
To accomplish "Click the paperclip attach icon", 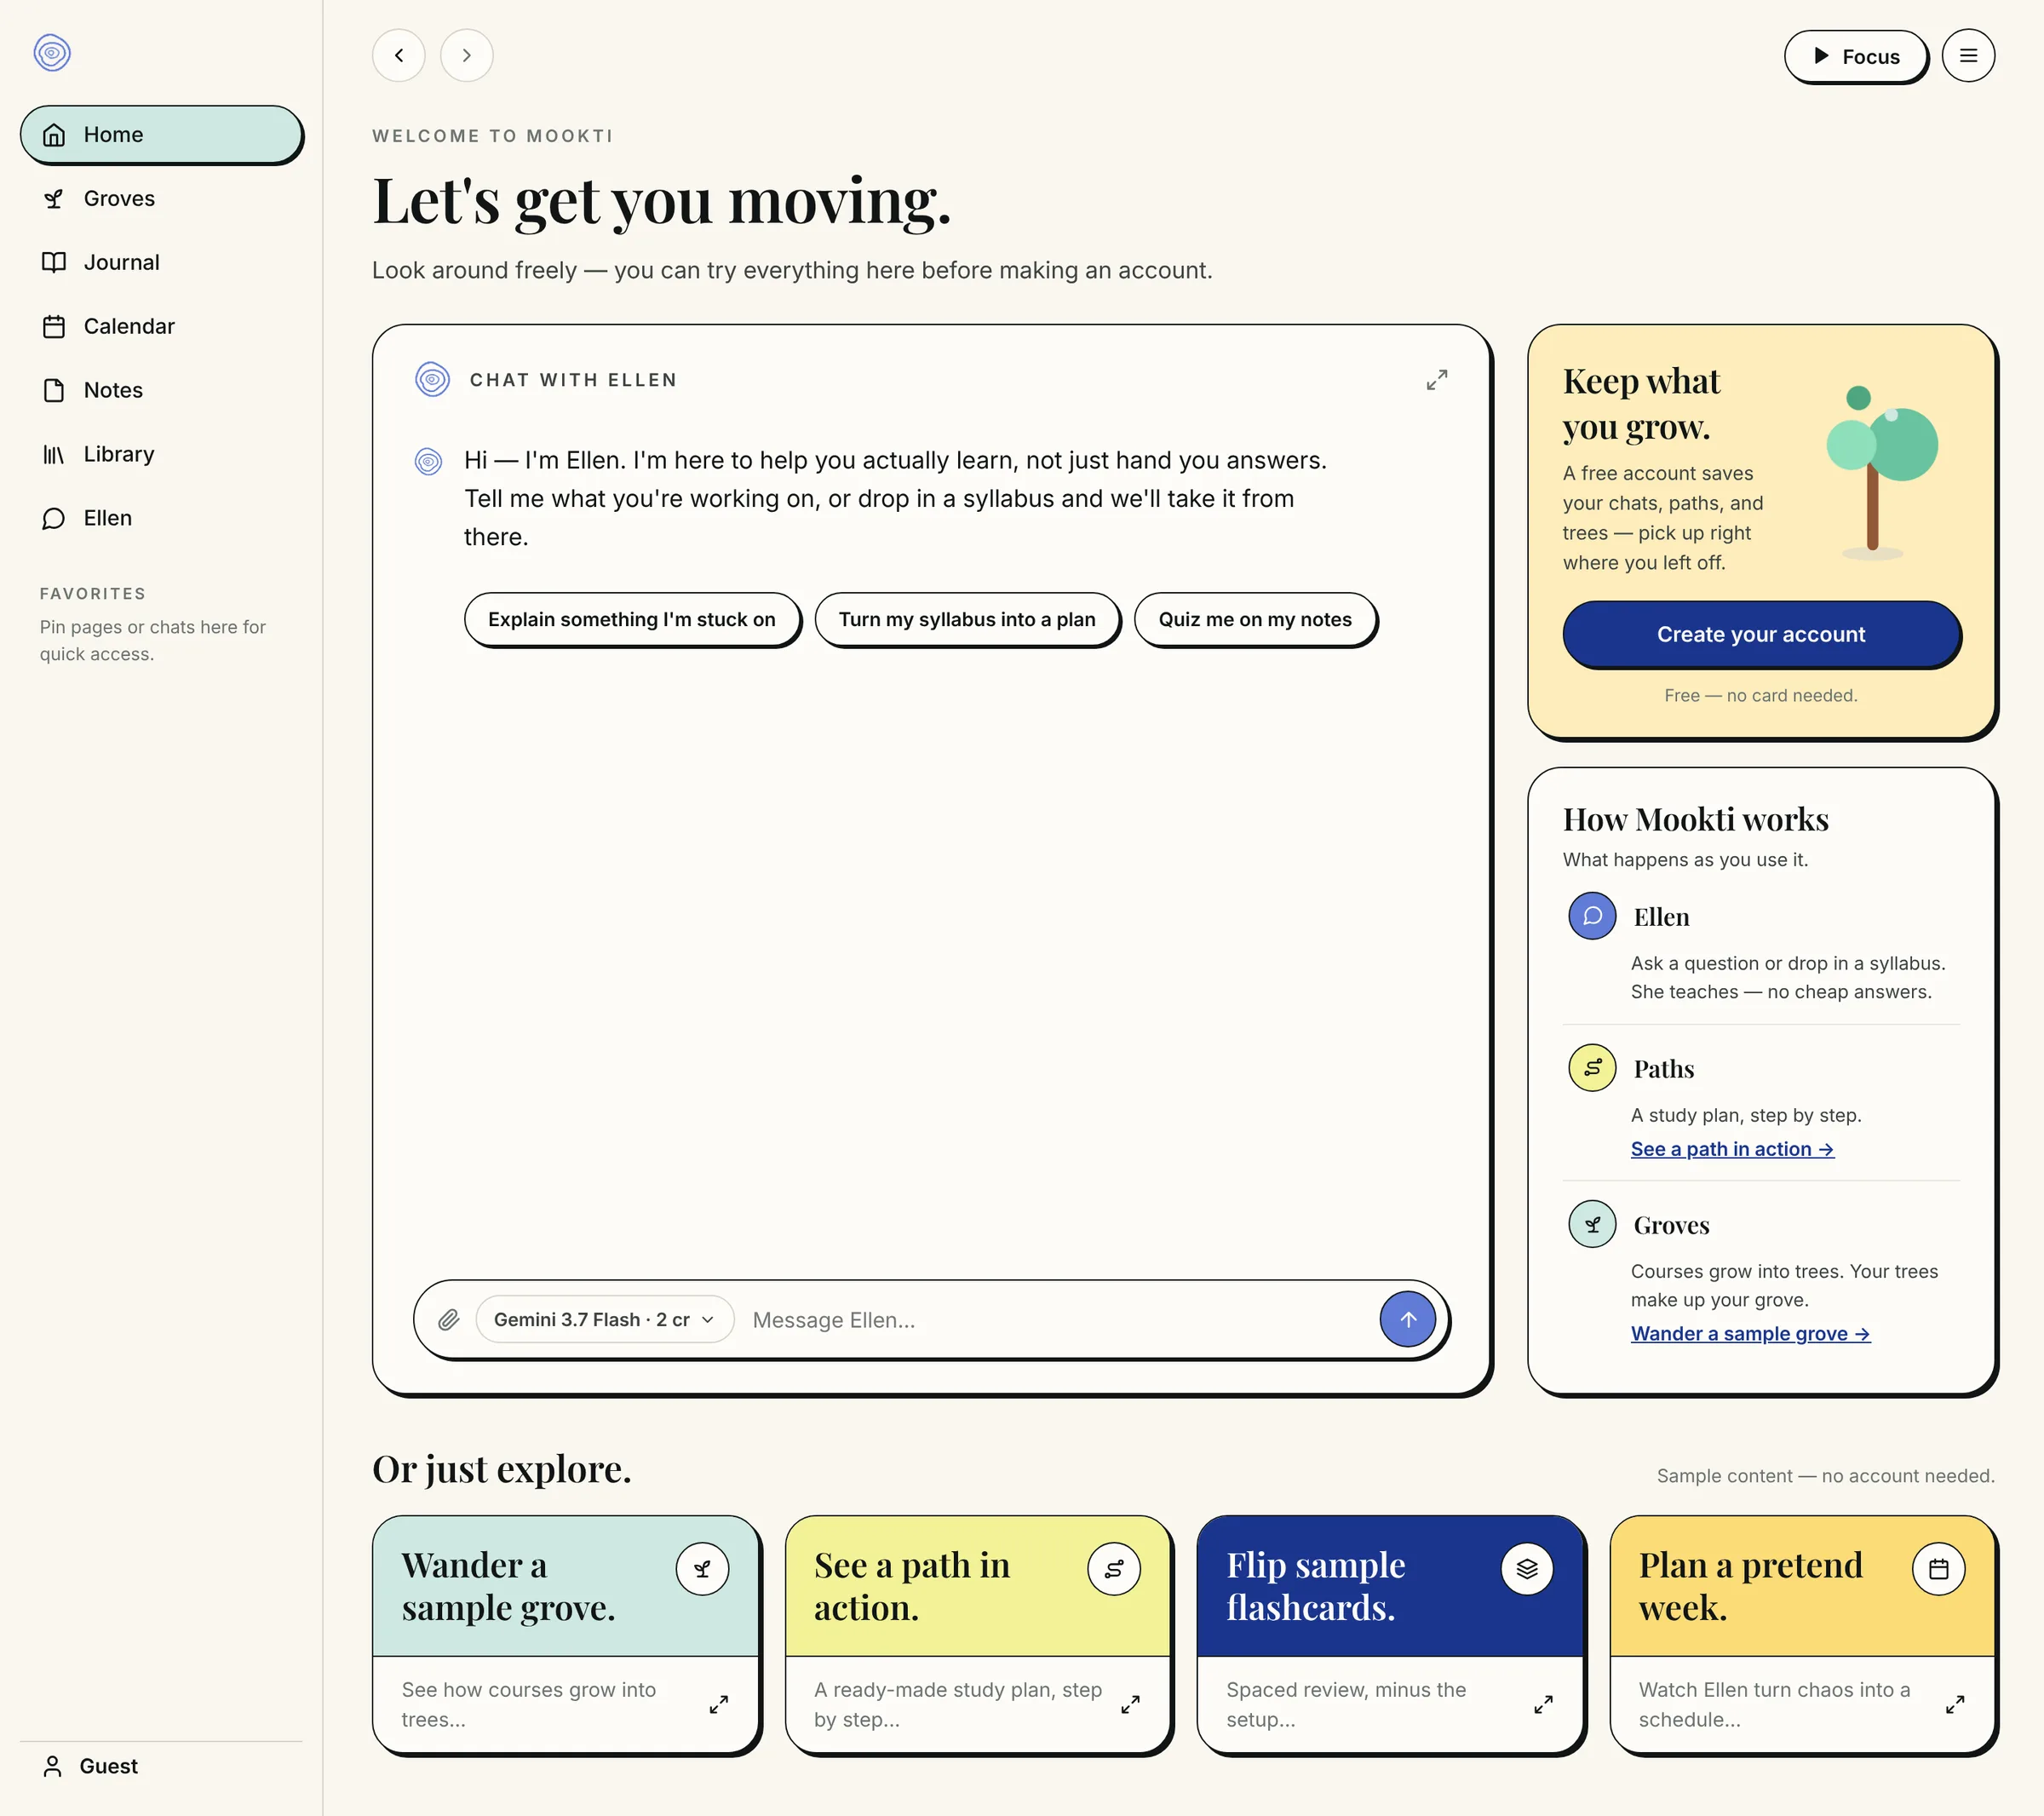I will click(449, 1319).
